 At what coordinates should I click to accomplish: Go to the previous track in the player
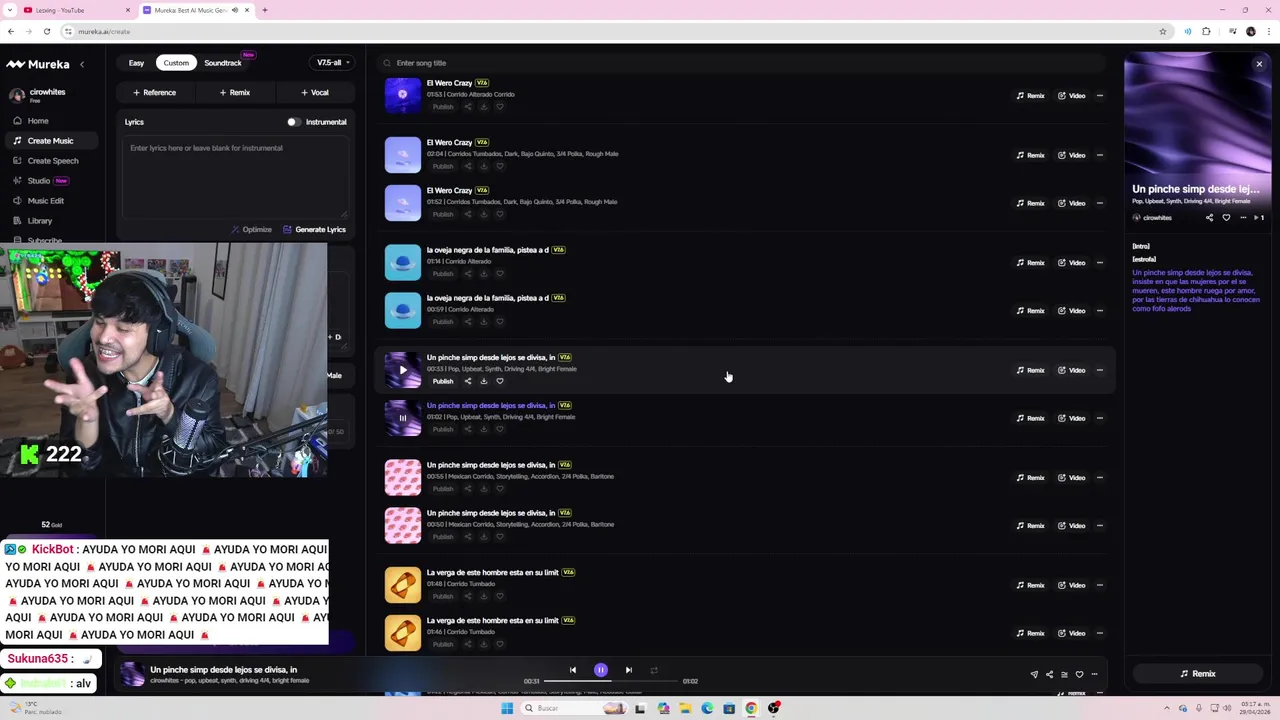click(573, 670)
